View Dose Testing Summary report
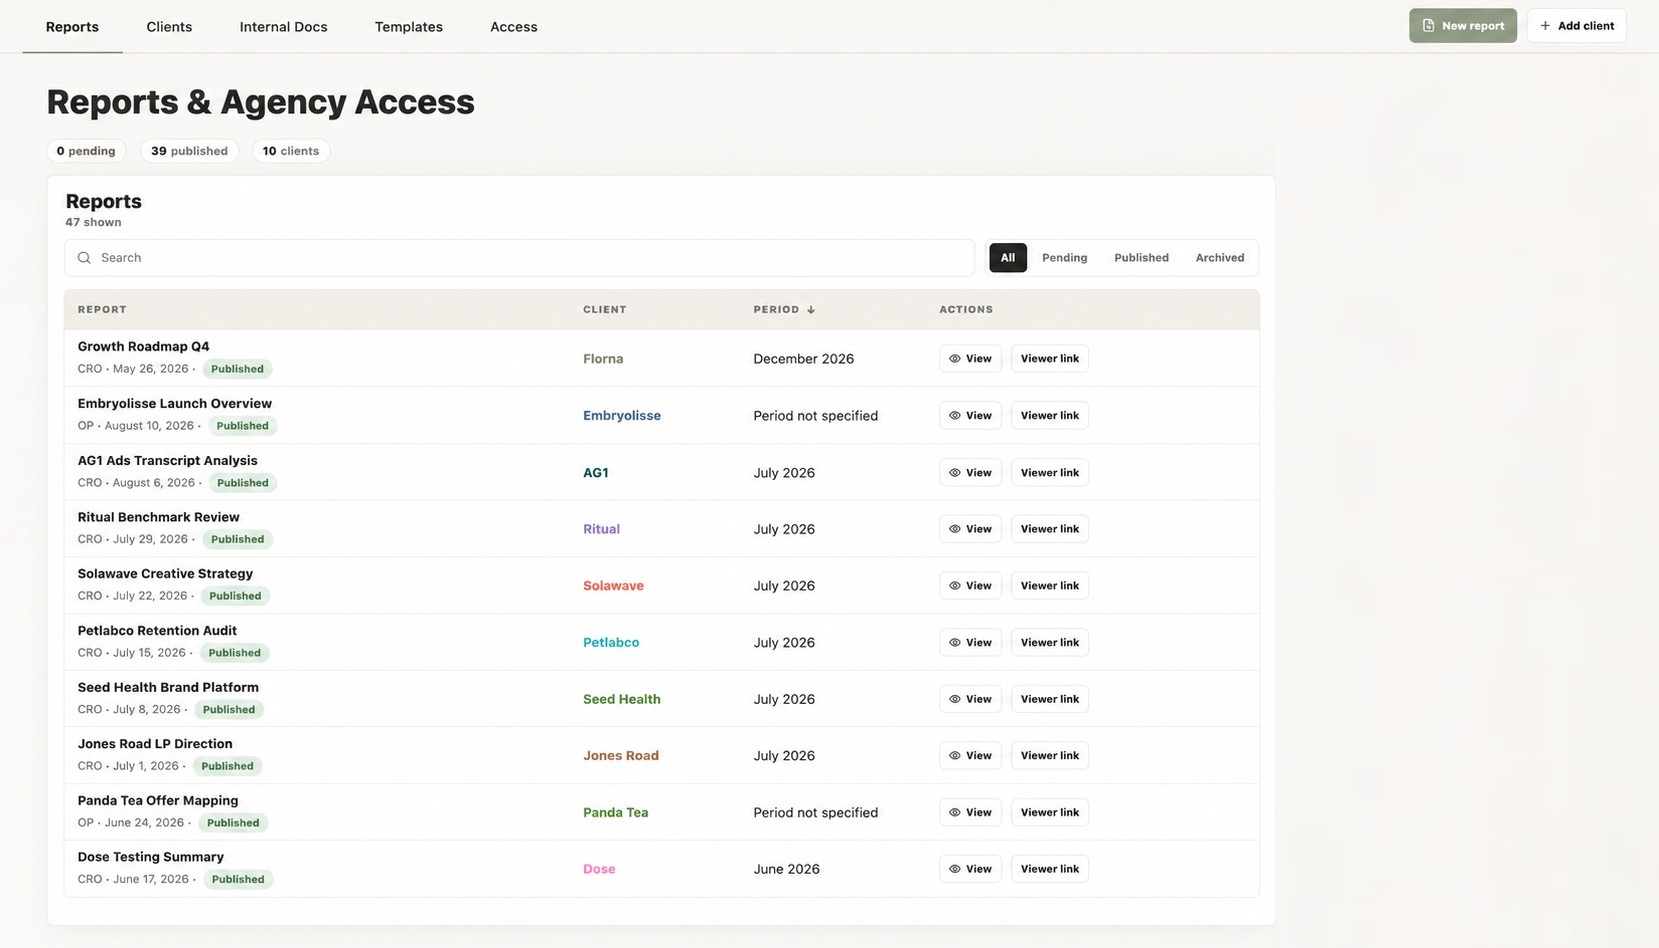The height and width of the screenshot is (948, 1659). coord(970,869)
